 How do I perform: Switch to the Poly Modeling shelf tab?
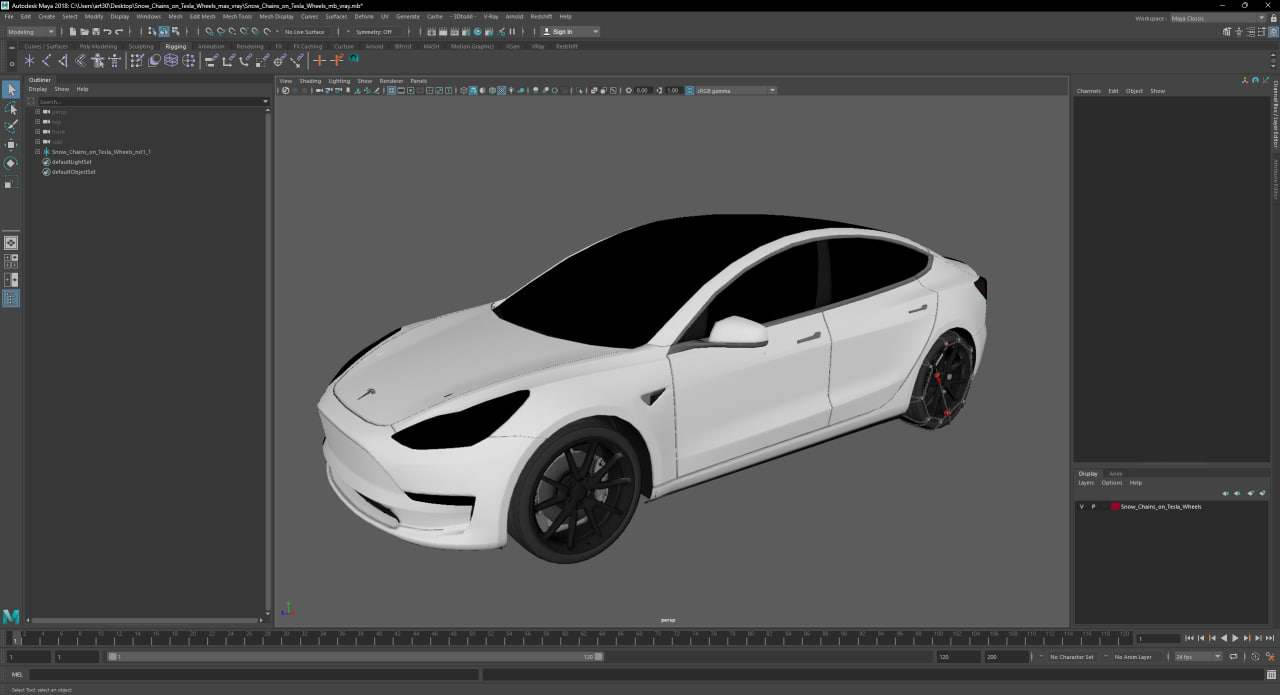click(98, 46)
